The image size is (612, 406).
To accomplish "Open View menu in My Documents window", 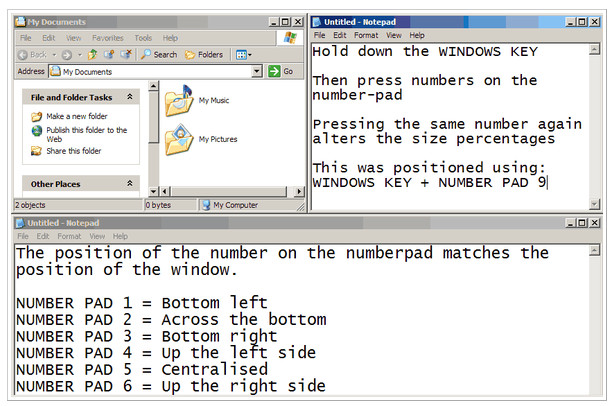I will 73,38.
